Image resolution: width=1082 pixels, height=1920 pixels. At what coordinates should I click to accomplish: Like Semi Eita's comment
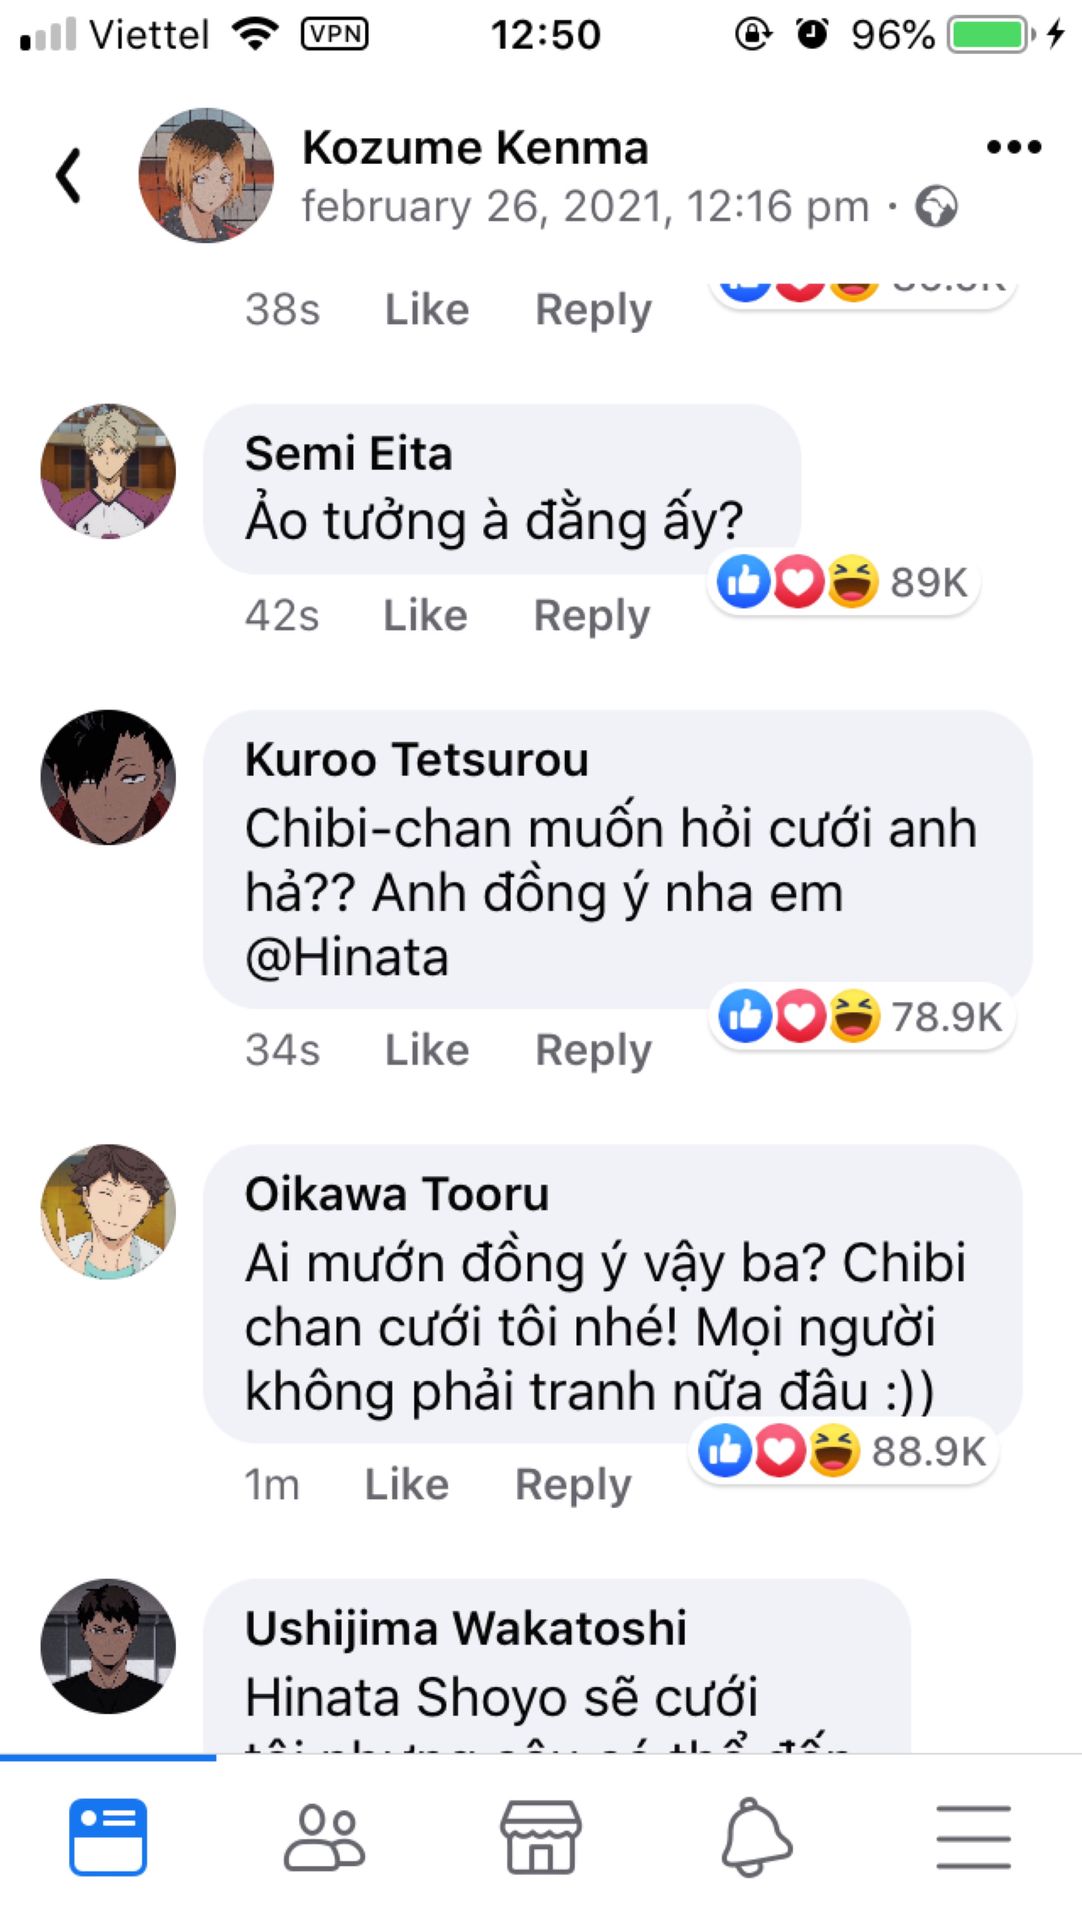[425, 615]
